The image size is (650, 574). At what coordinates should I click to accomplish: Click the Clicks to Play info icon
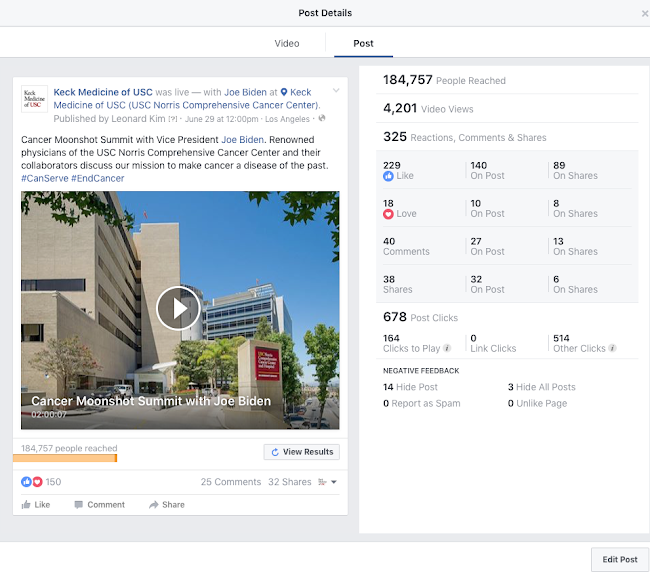[447, 348]
